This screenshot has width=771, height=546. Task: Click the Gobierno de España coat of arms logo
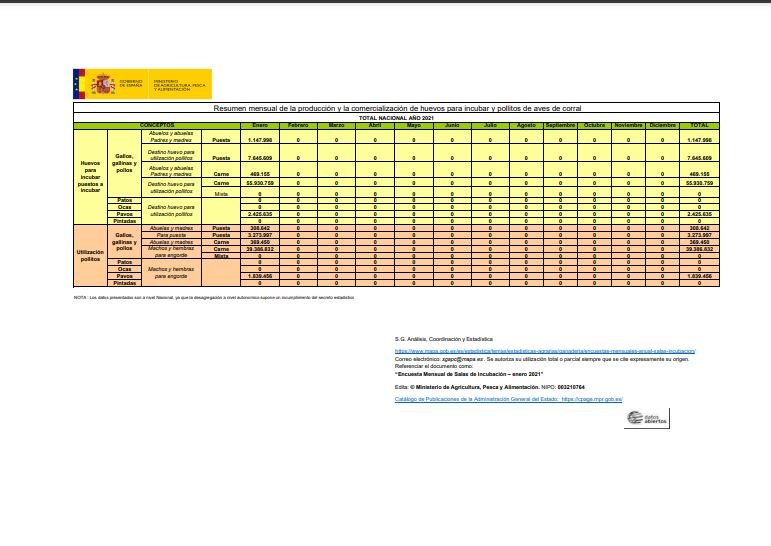coord(103,84)
